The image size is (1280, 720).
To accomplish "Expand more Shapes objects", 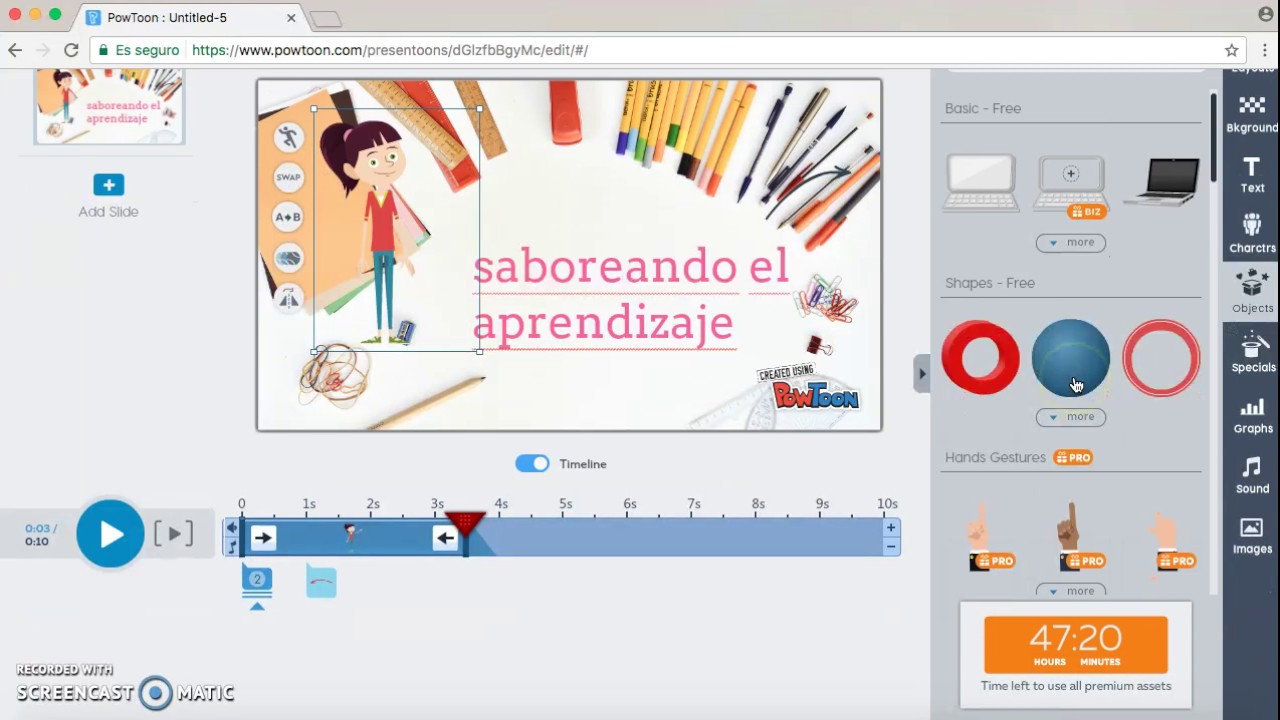I will click(1071, 417).
